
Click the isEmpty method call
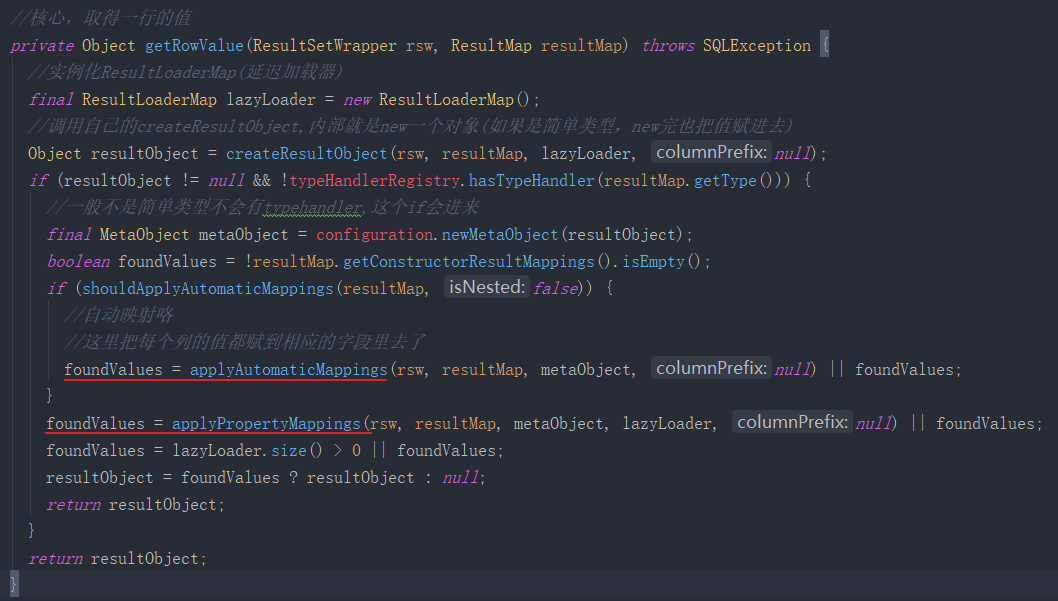point(653,262)
